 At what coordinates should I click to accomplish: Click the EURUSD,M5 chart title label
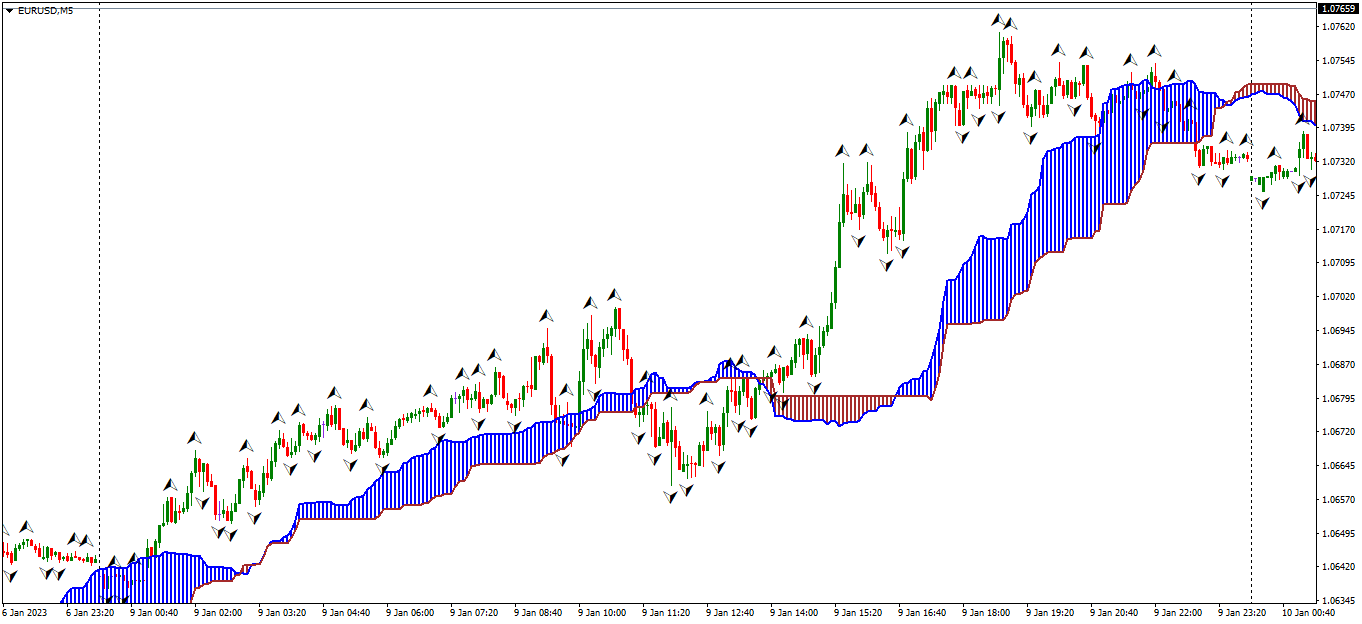click(45, 10)
